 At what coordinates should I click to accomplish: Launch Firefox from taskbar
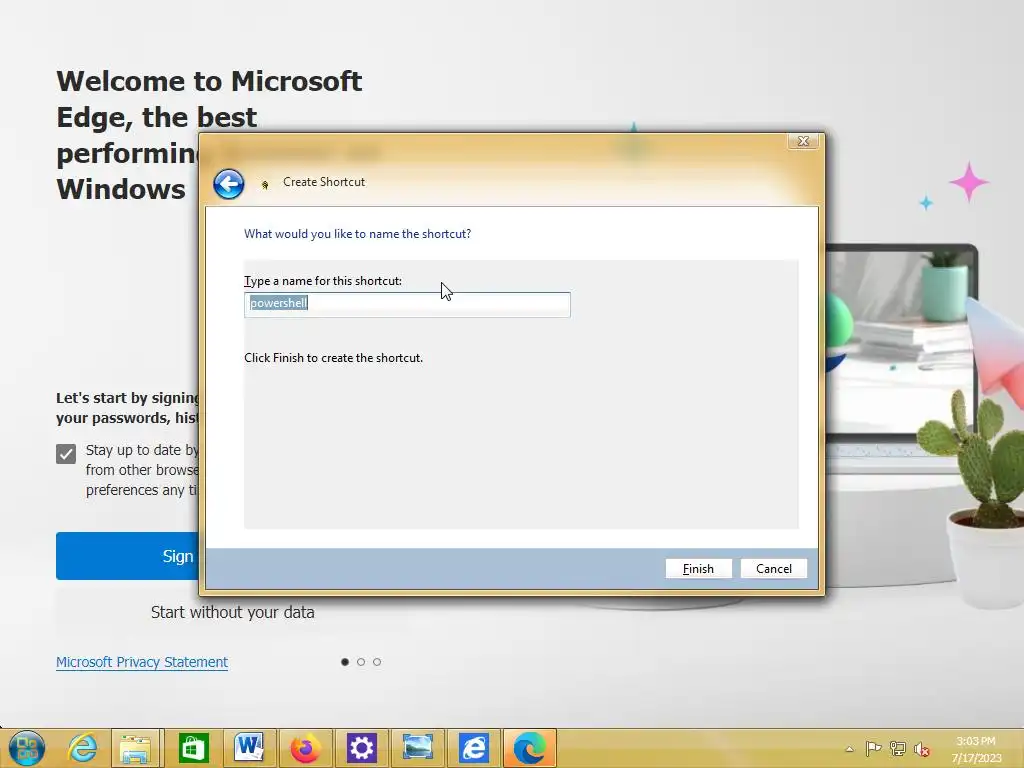click(x=305, y=748)
